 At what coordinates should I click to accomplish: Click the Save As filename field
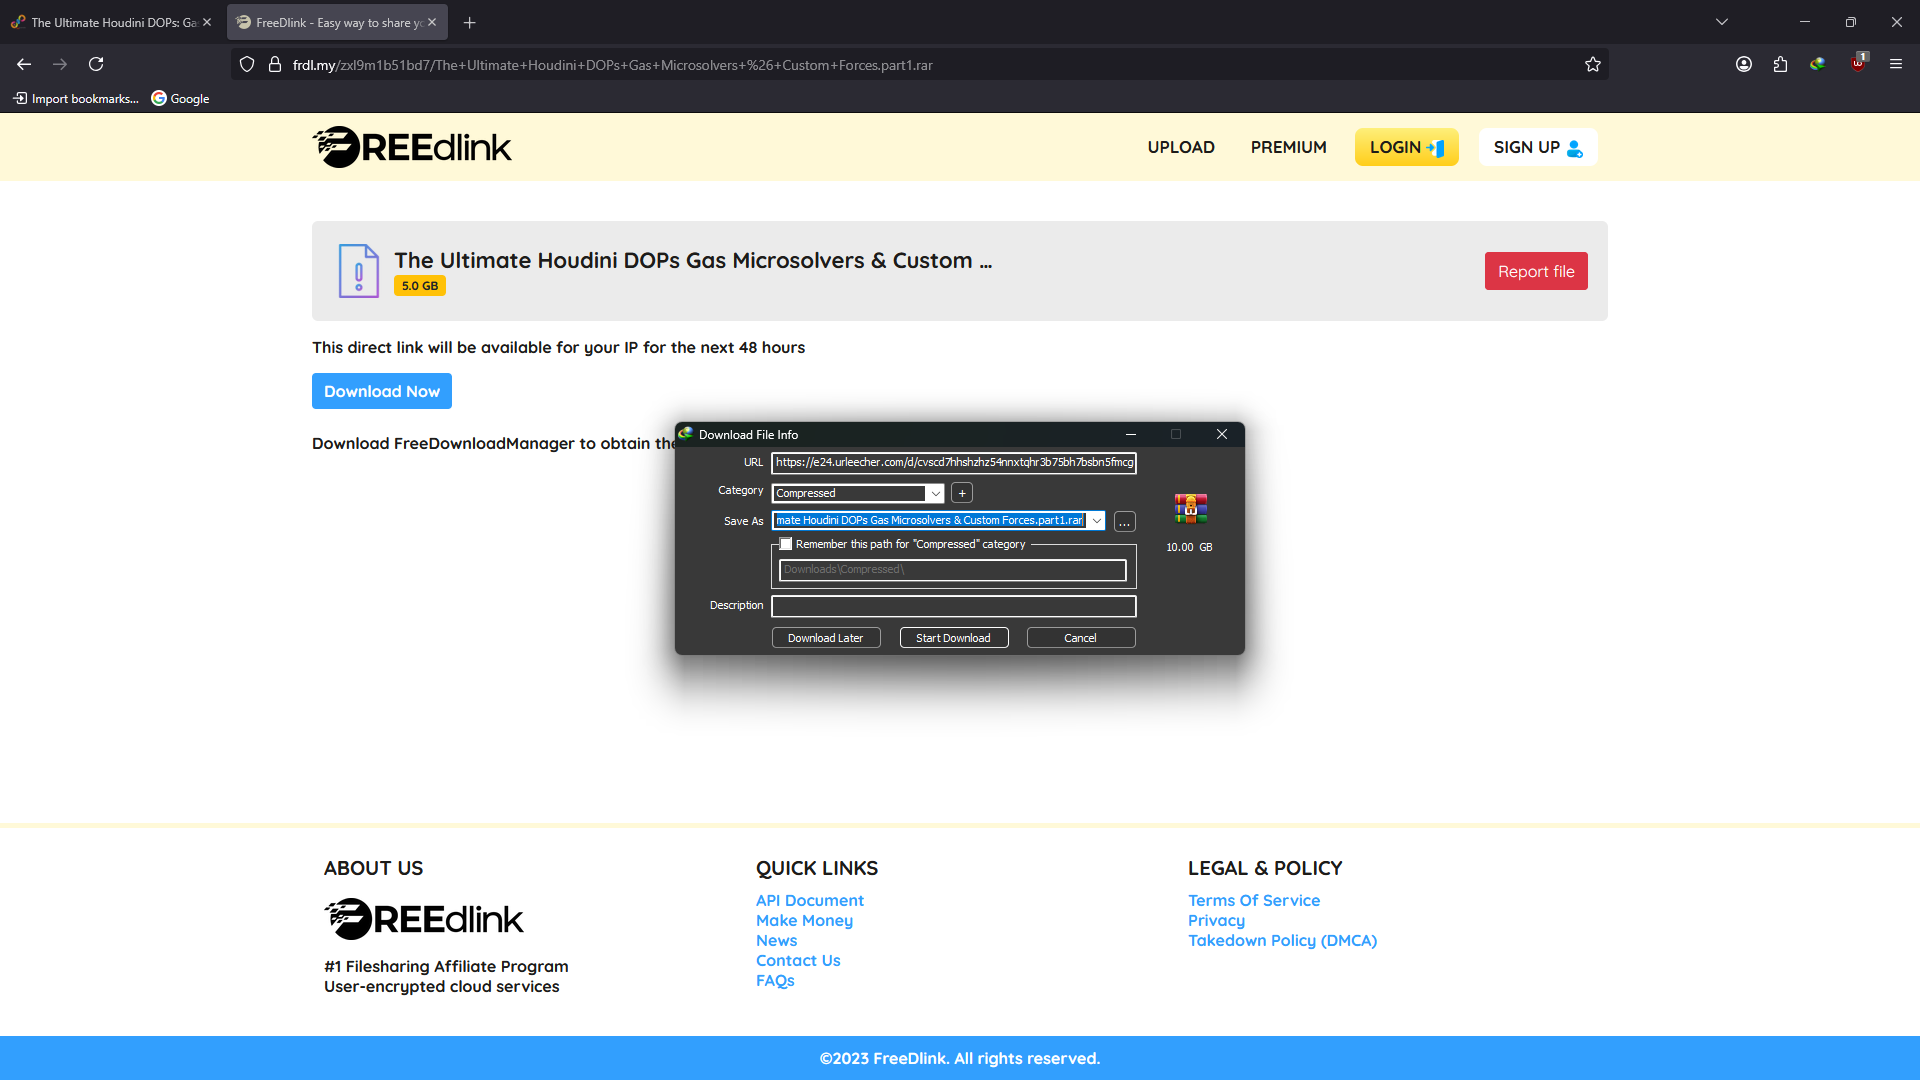[x=930, y=520]
